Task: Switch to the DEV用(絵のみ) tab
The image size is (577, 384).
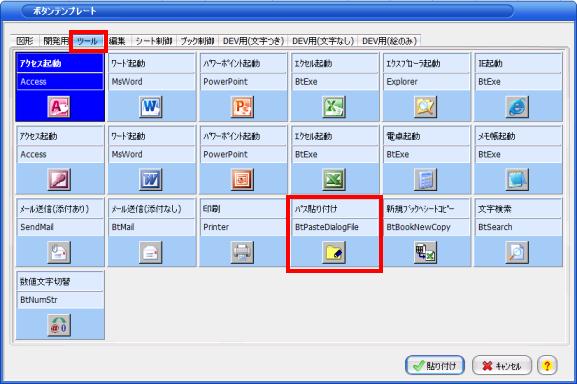Action: tap(389, 41)
